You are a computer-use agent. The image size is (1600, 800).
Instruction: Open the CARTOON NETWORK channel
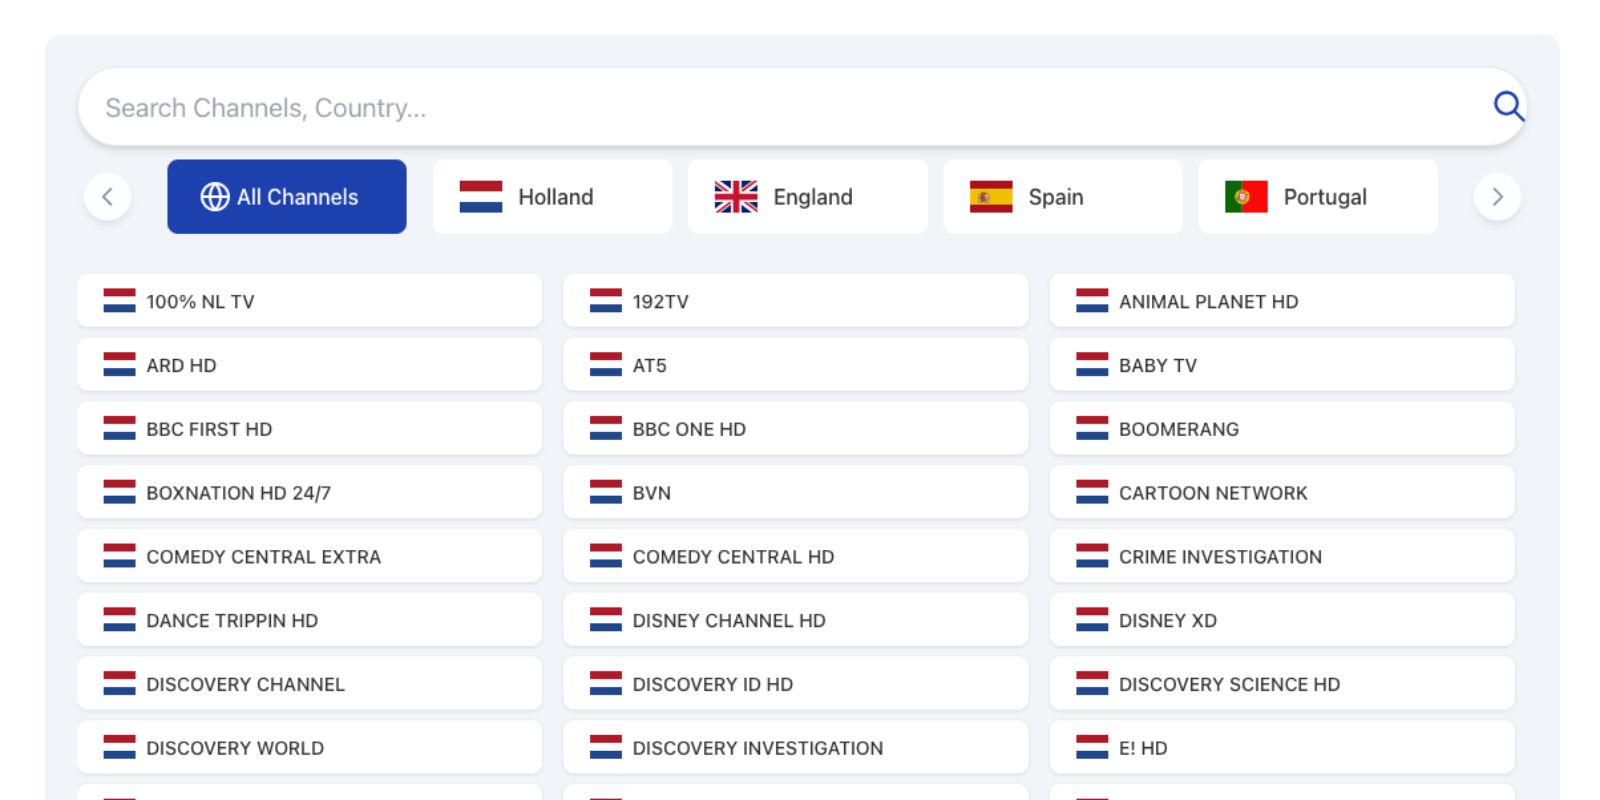(1282, 493)
